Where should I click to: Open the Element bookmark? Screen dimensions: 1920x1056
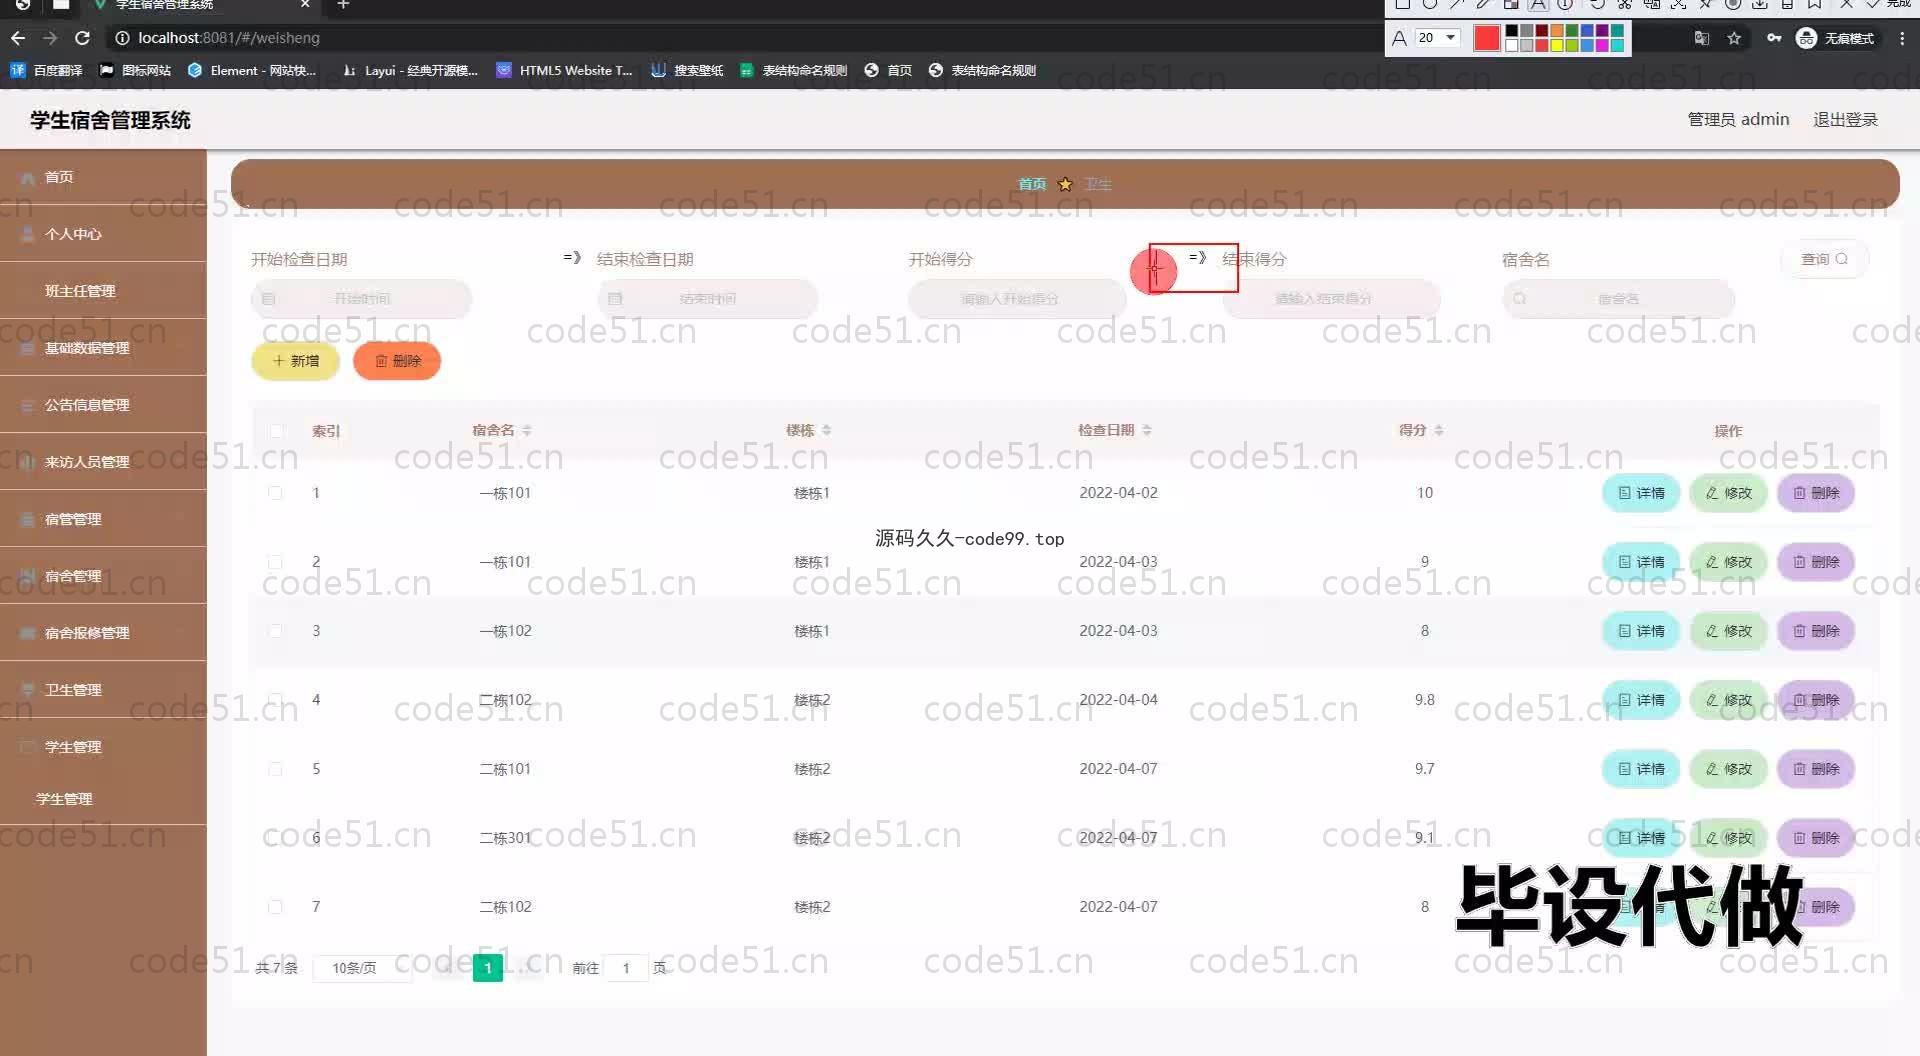coord(252,70)
